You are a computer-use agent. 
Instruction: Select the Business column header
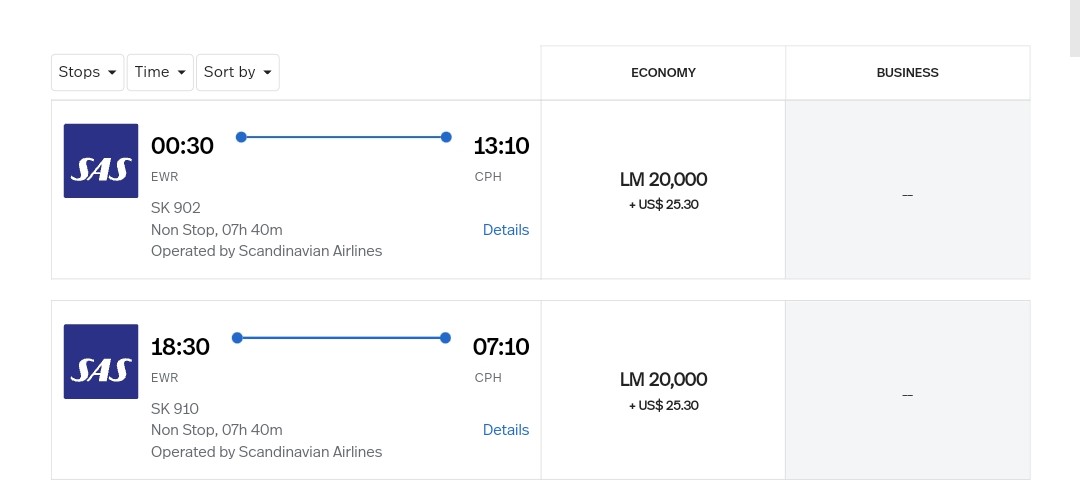907,73
